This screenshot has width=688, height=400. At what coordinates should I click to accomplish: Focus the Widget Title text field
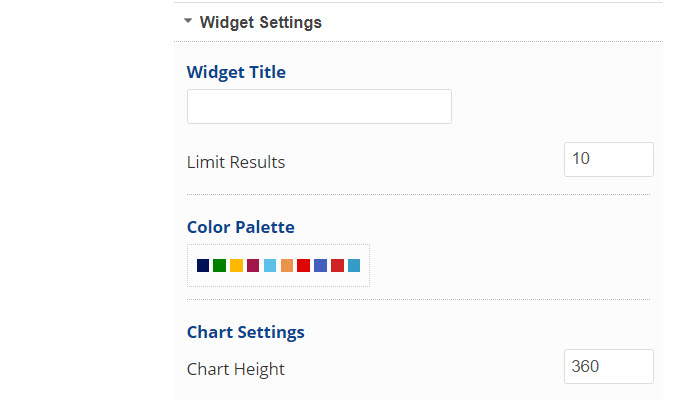(319, 107)
